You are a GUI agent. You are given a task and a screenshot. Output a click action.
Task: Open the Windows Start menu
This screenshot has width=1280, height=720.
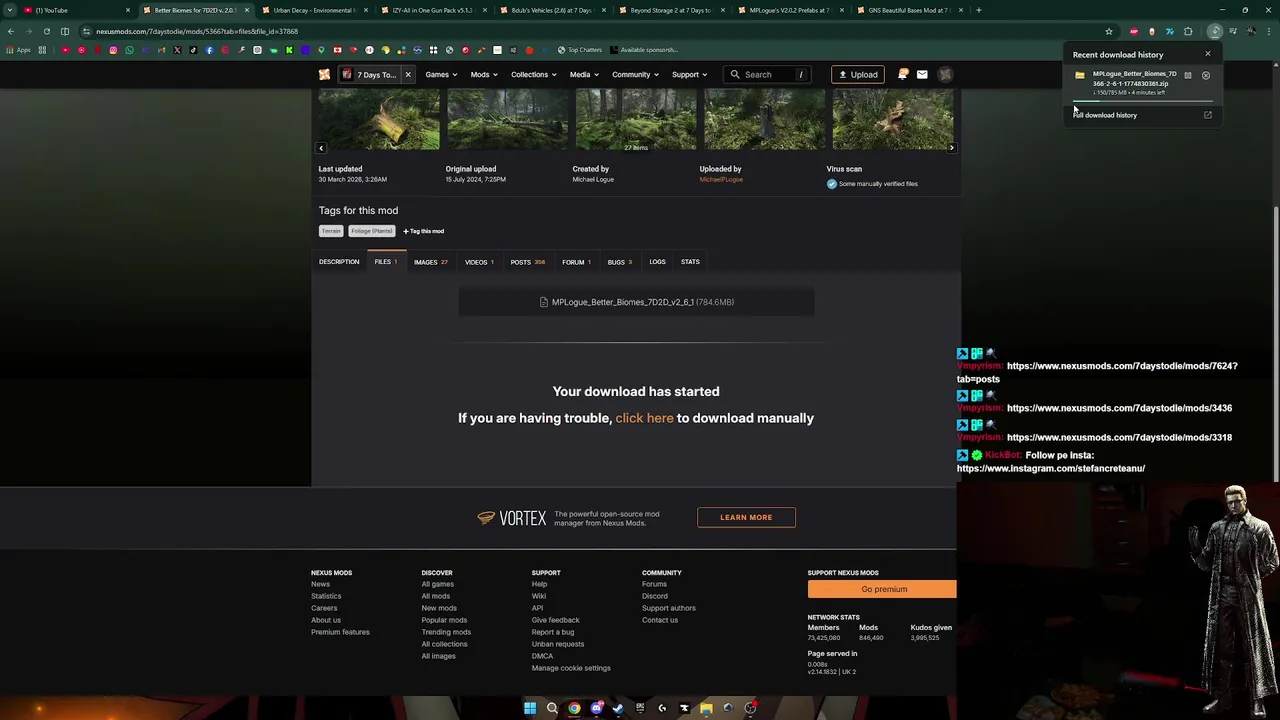point(530,708)
